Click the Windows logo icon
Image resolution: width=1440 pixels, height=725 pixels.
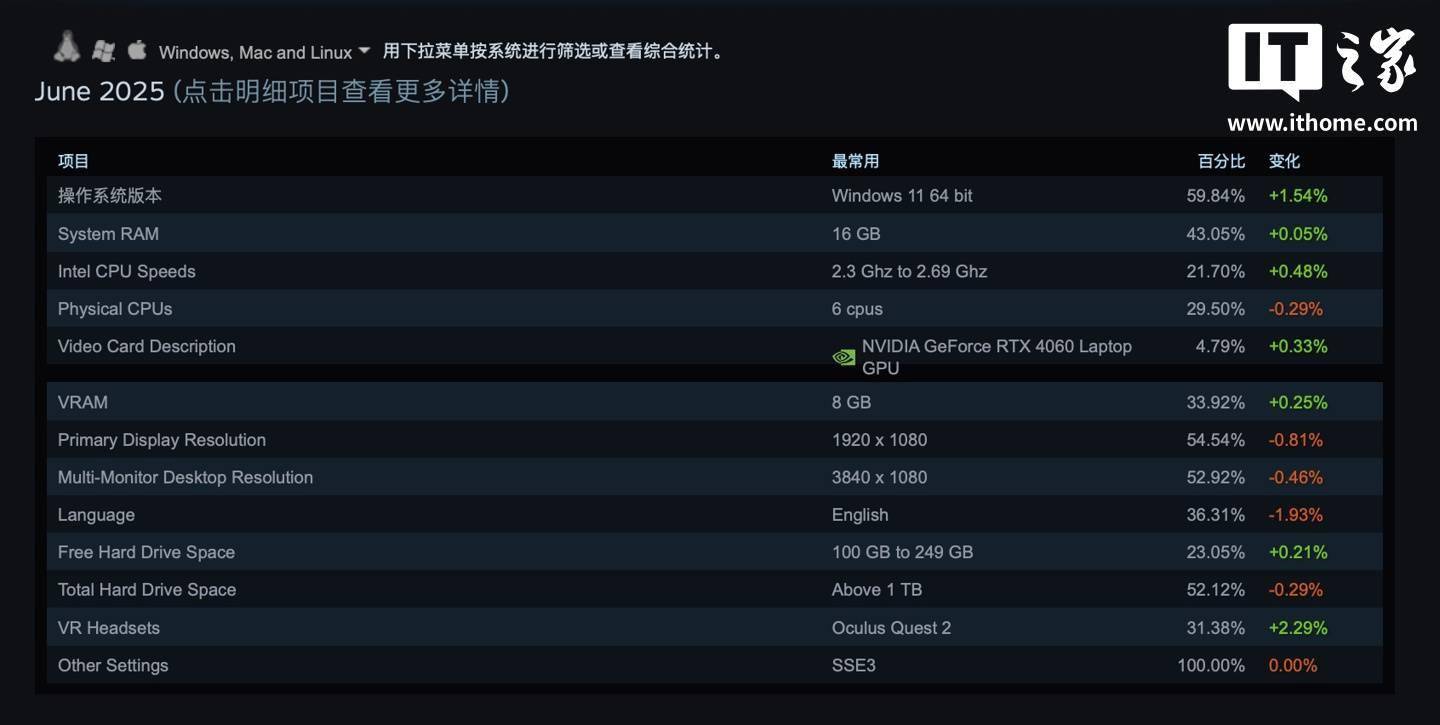pos(103,50)
